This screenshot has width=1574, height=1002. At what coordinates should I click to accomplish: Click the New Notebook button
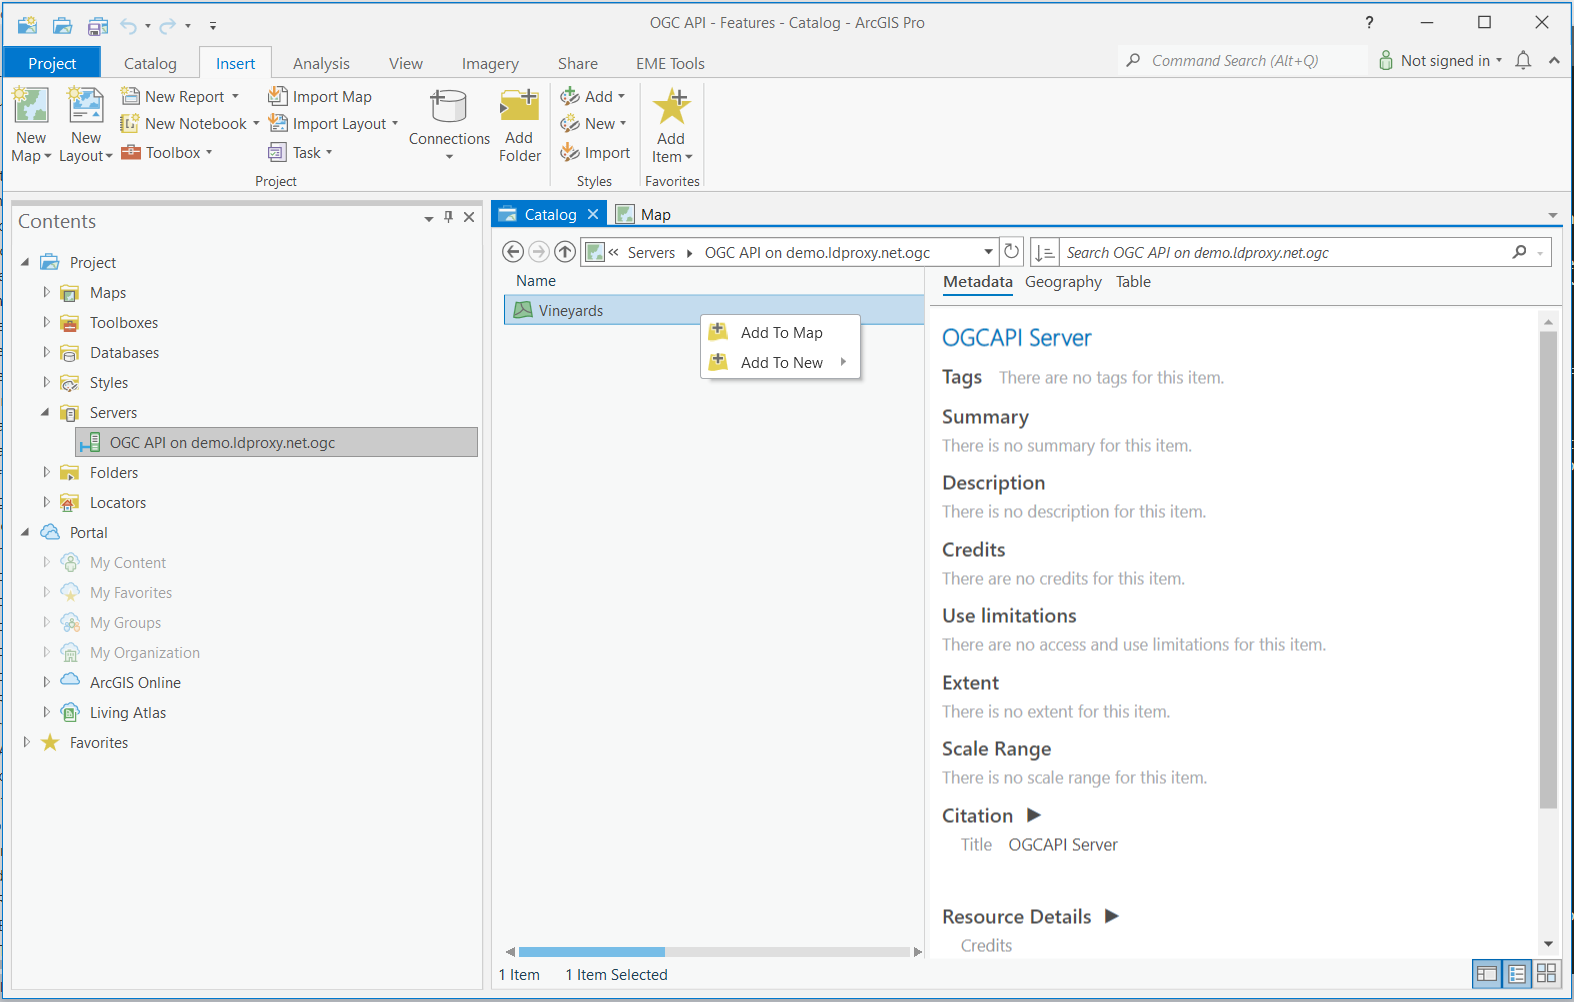pos(190,123)
